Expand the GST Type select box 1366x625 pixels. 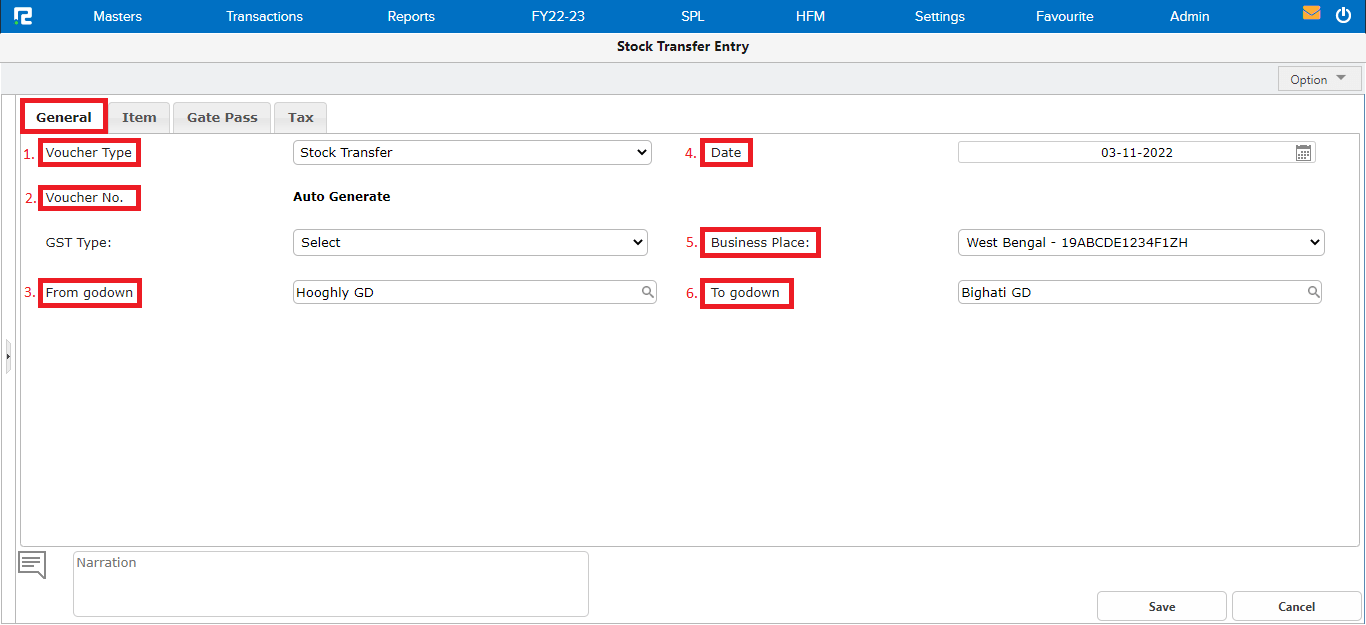[x=470, y=243]
